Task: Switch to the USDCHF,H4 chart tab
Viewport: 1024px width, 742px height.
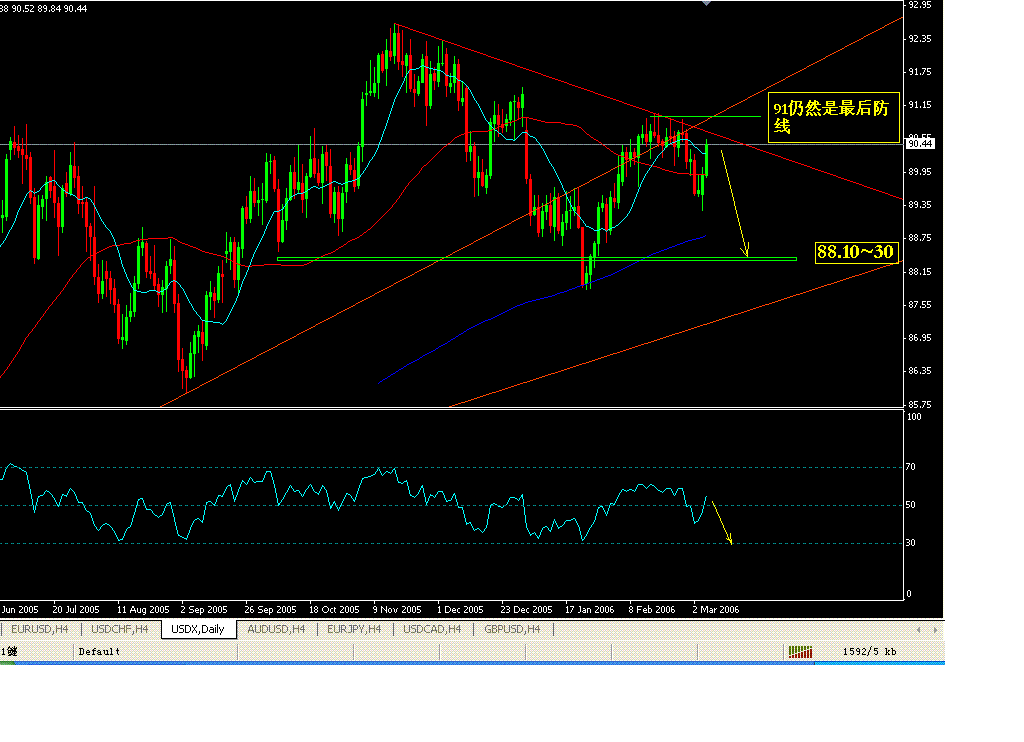Action: [120, 629]
